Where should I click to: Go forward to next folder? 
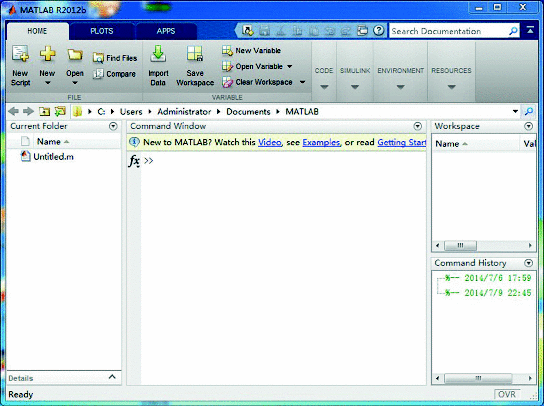pos(28,111)
